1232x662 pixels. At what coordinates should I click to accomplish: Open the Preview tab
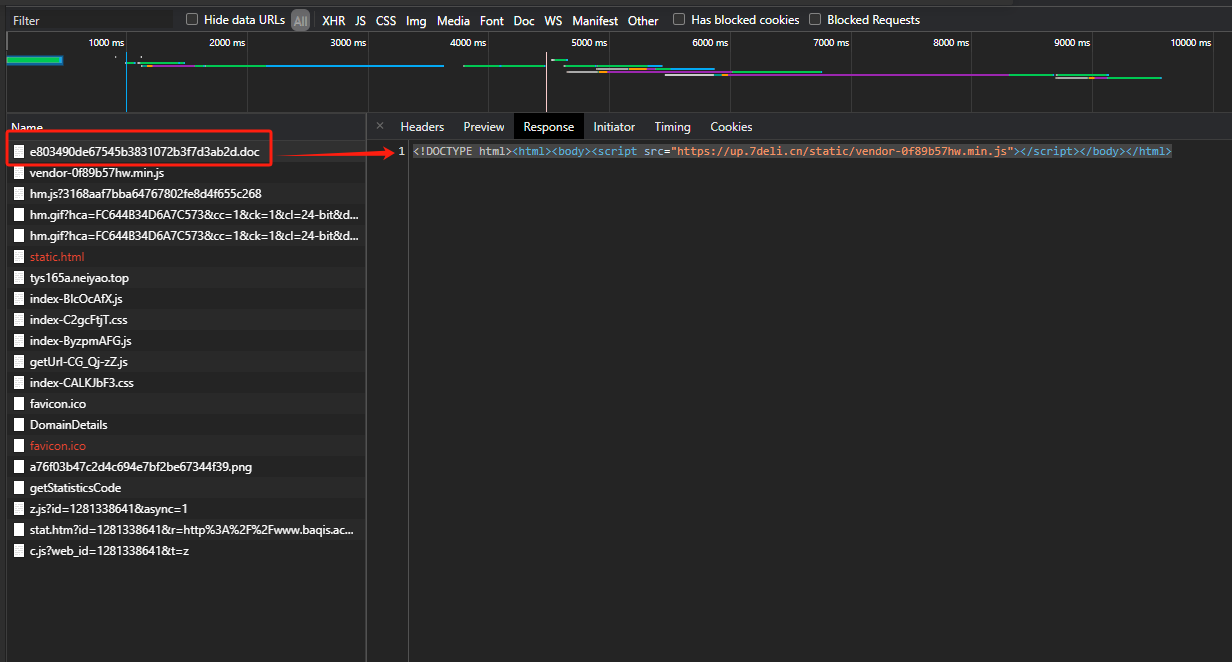[x=484, y=127]
